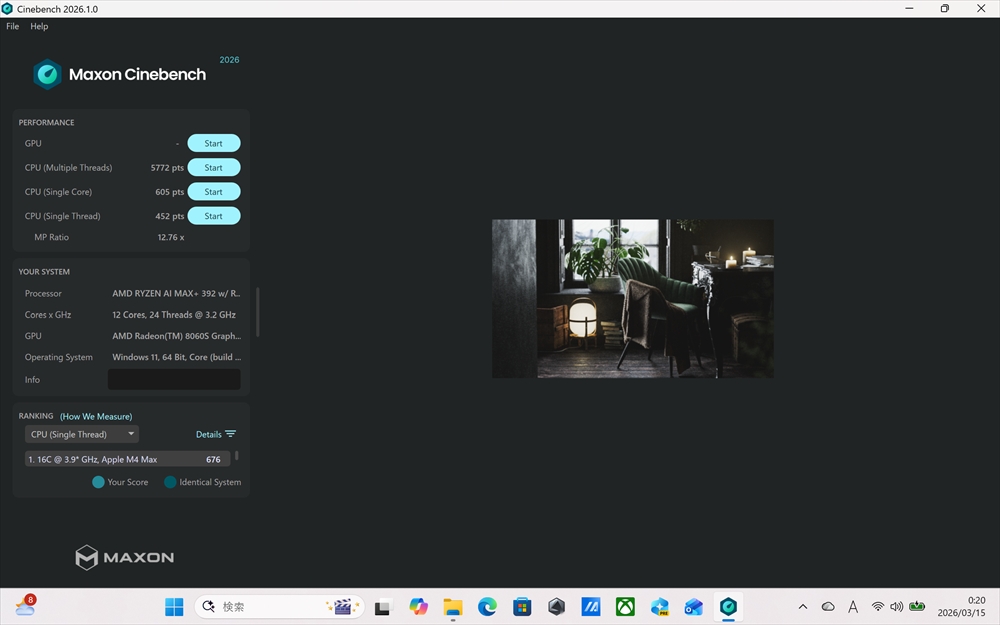1000x625 pixels.
Task: Open the Xbox app from the taskbar
Action: 625,607
